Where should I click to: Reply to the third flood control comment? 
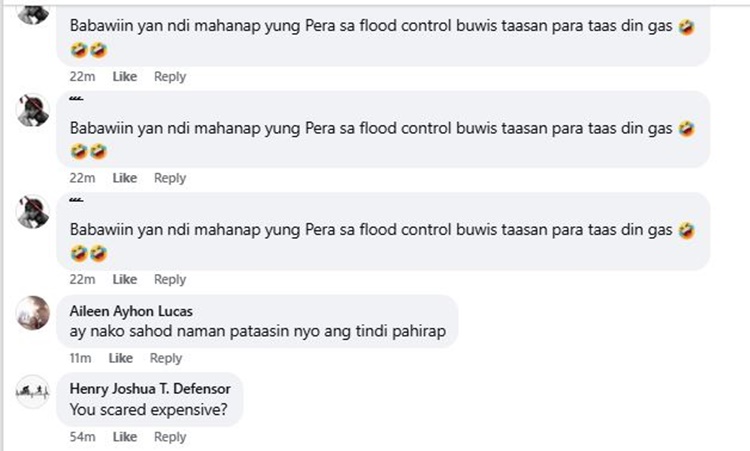[170, 280]
